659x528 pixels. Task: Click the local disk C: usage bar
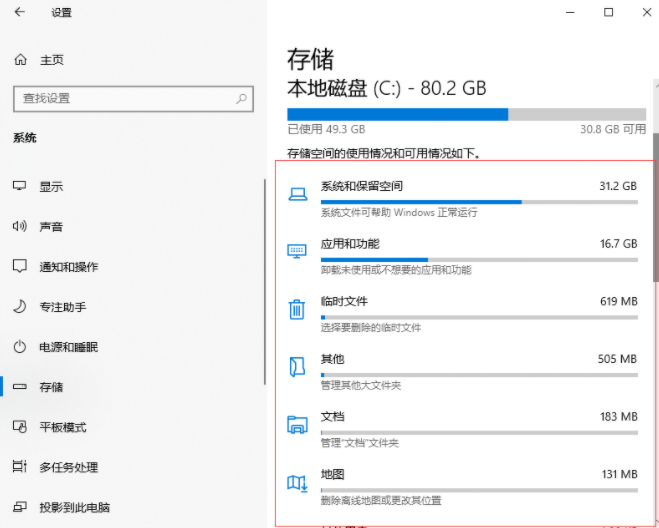pyautogui.click(x=466, y=114)
